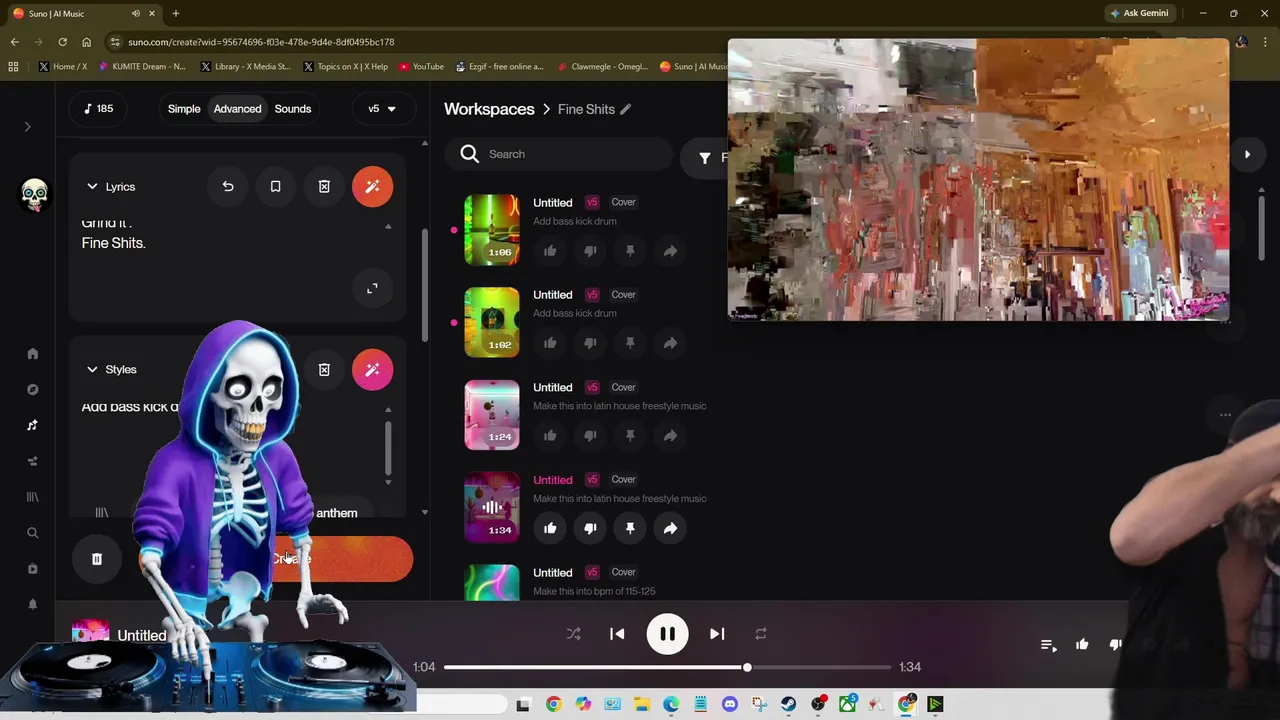Toggle repeat in the player
This screenshot has width=1280, height=720.
click(761, 634)
